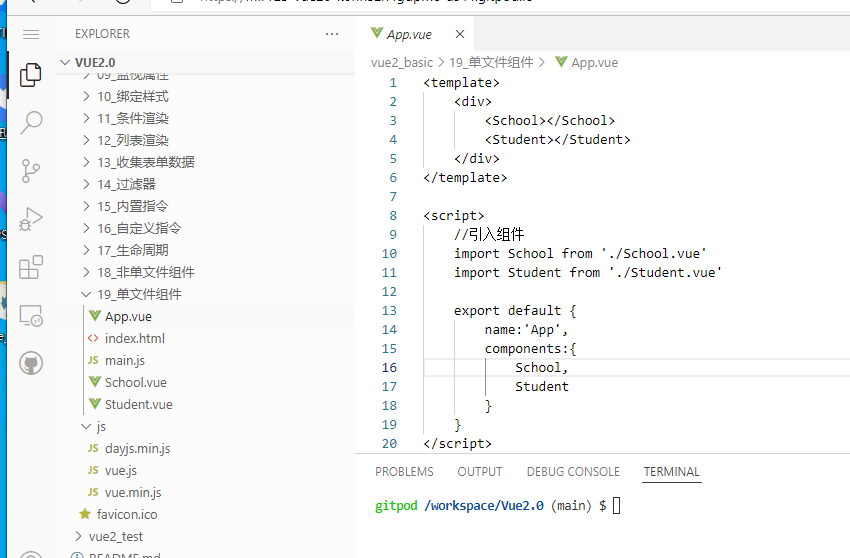850x558 pixels.
Task: Click the terminal prompt input
Action: 617,505
